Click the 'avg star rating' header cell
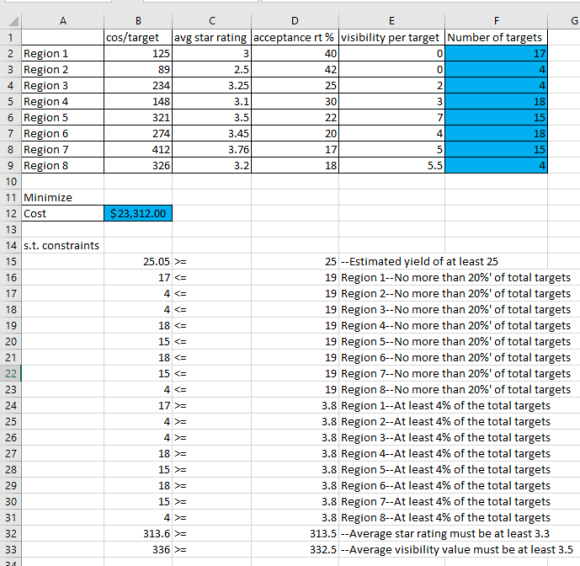580x566 pixels. [x=212, y=37]
